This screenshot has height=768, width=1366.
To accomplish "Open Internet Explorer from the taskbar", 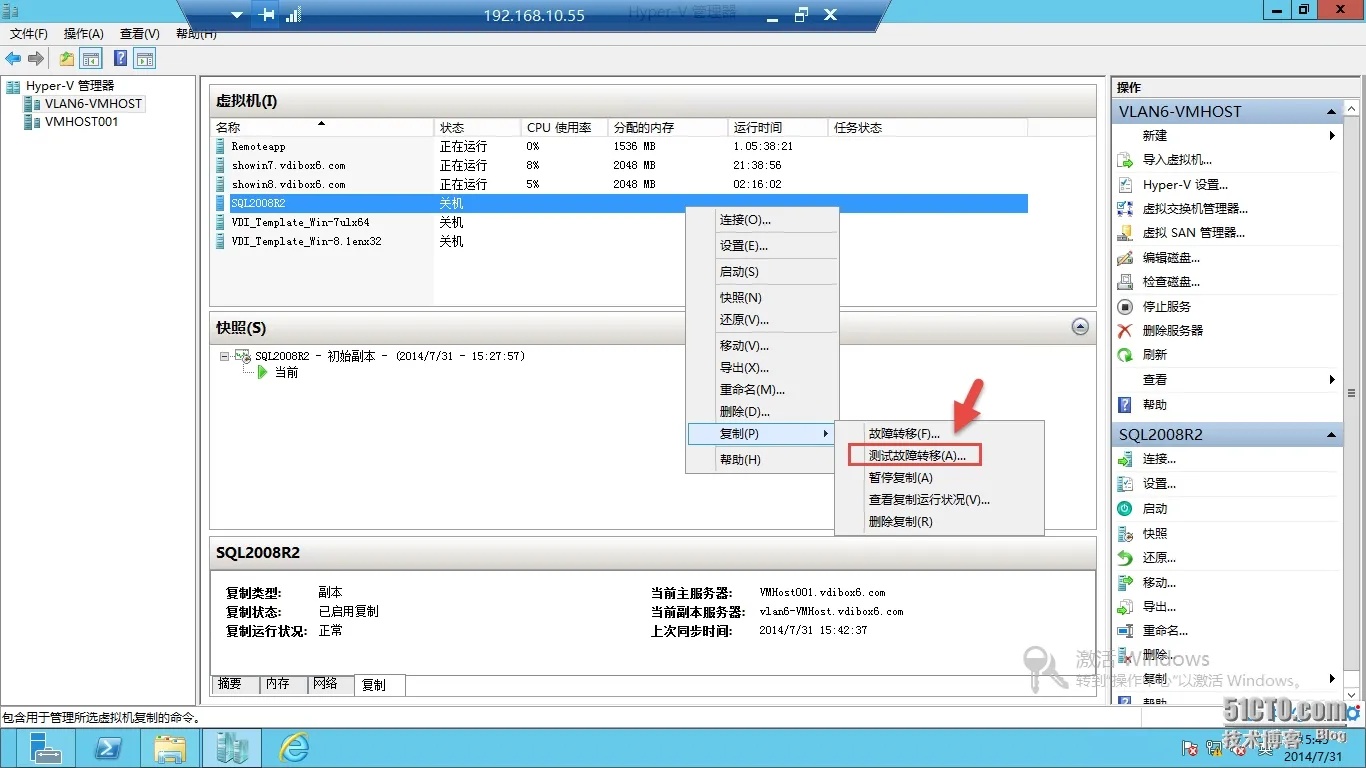I will pyautogui.click(x=294, y=748).
